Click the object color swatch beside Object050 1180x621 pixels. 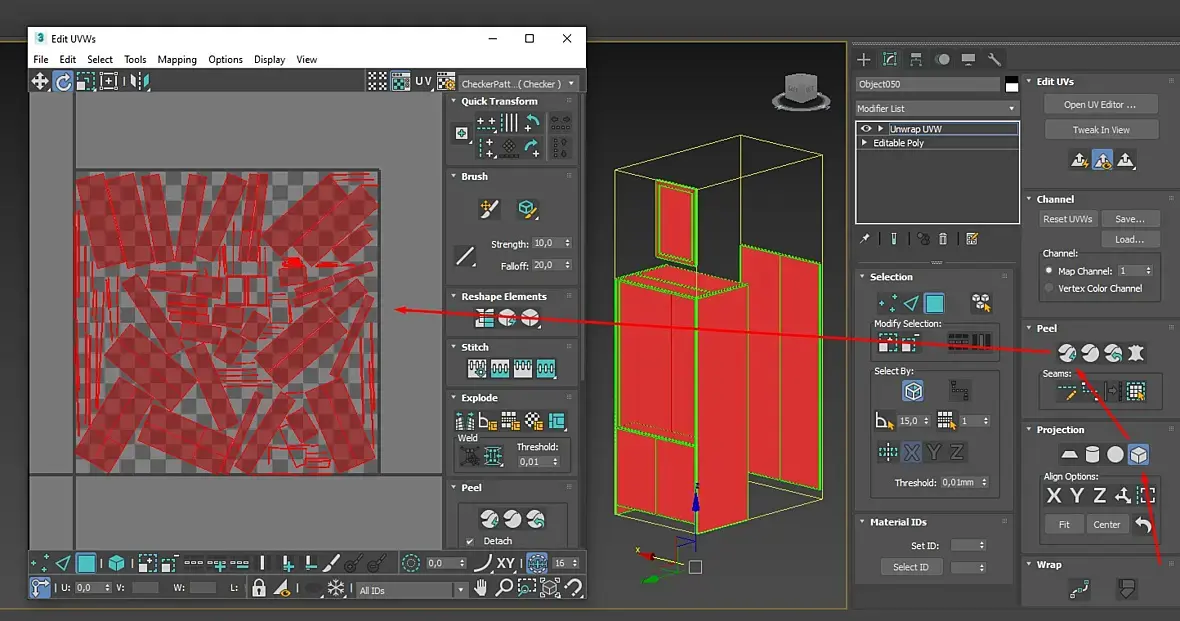(1012, 85)
